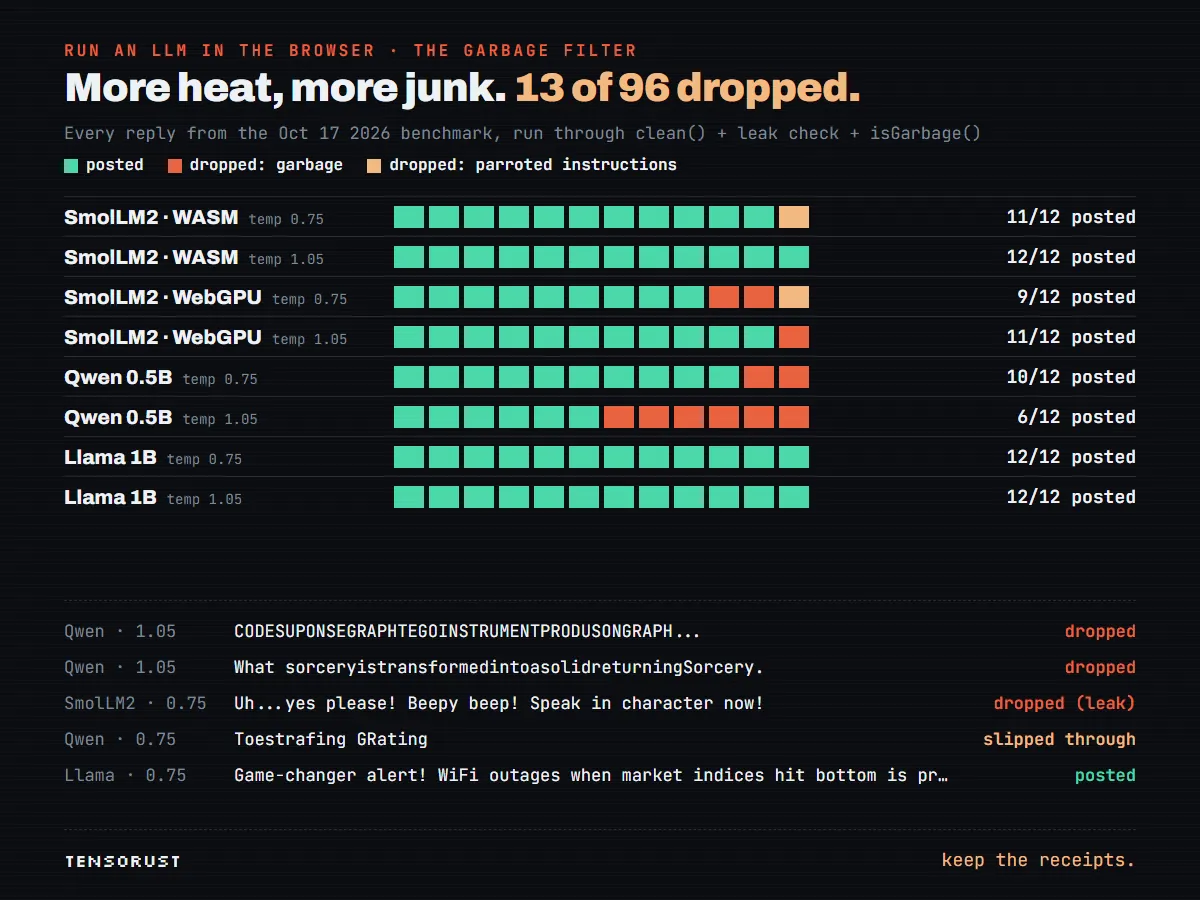1200x900 pixels.
Task: Click the 'dropped (leak)' status label
Action: pos(1065,703)
